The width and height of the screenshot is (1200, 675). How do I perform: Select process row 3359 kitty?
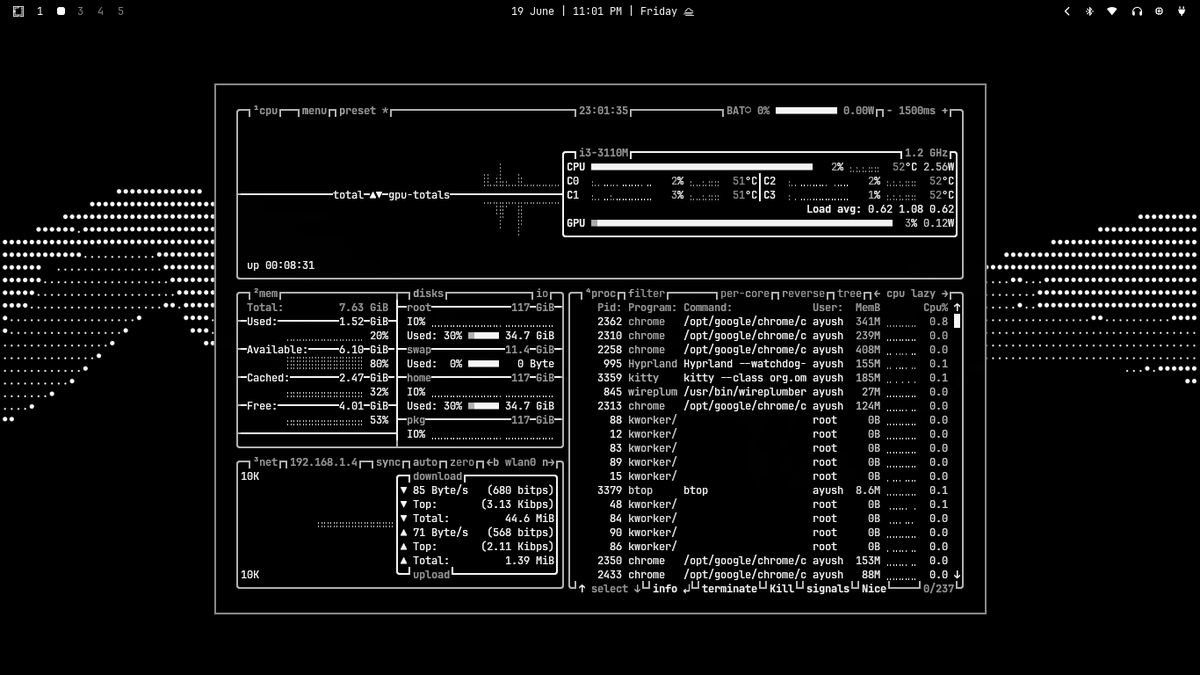(772, 378)
